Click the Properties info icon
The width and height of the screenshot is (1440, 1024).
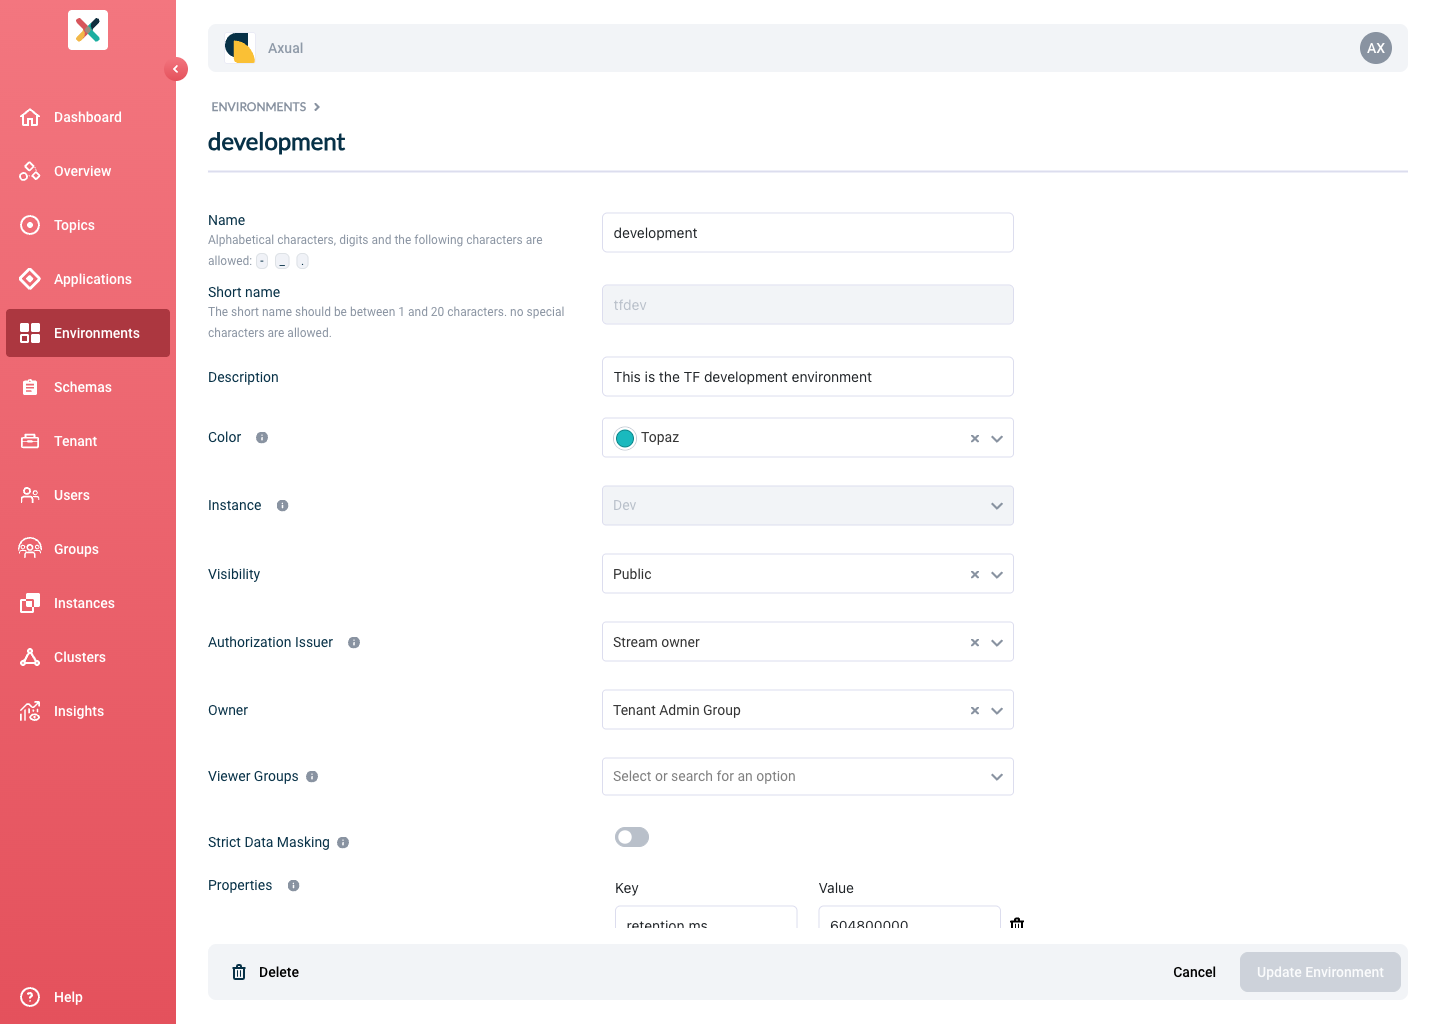294,886
